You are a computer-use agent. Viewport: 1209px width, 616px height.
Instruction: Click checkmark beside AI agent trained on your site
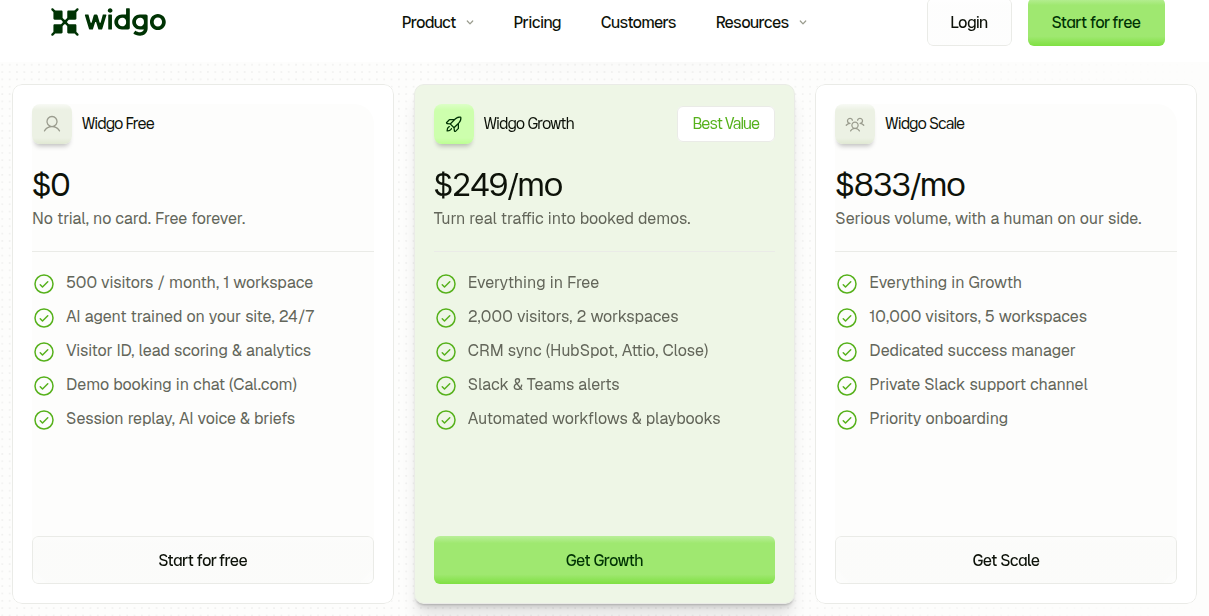coord(44,318)
